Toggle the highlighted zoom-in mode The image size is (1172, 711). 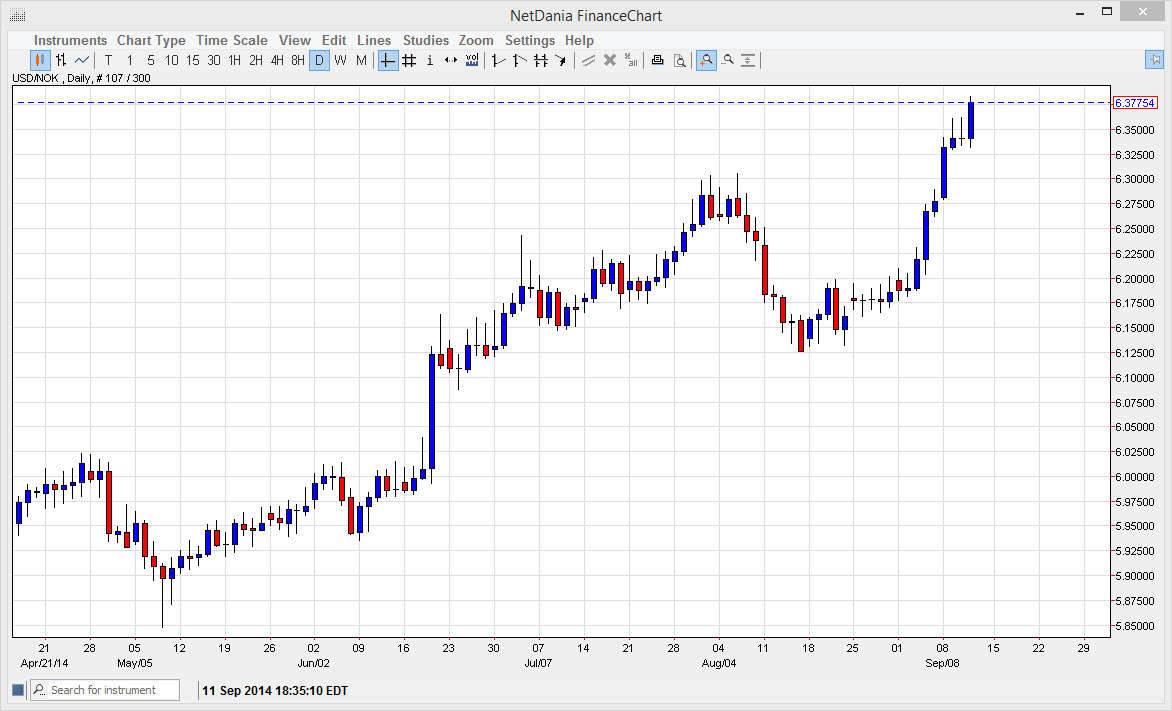(706, 60)
